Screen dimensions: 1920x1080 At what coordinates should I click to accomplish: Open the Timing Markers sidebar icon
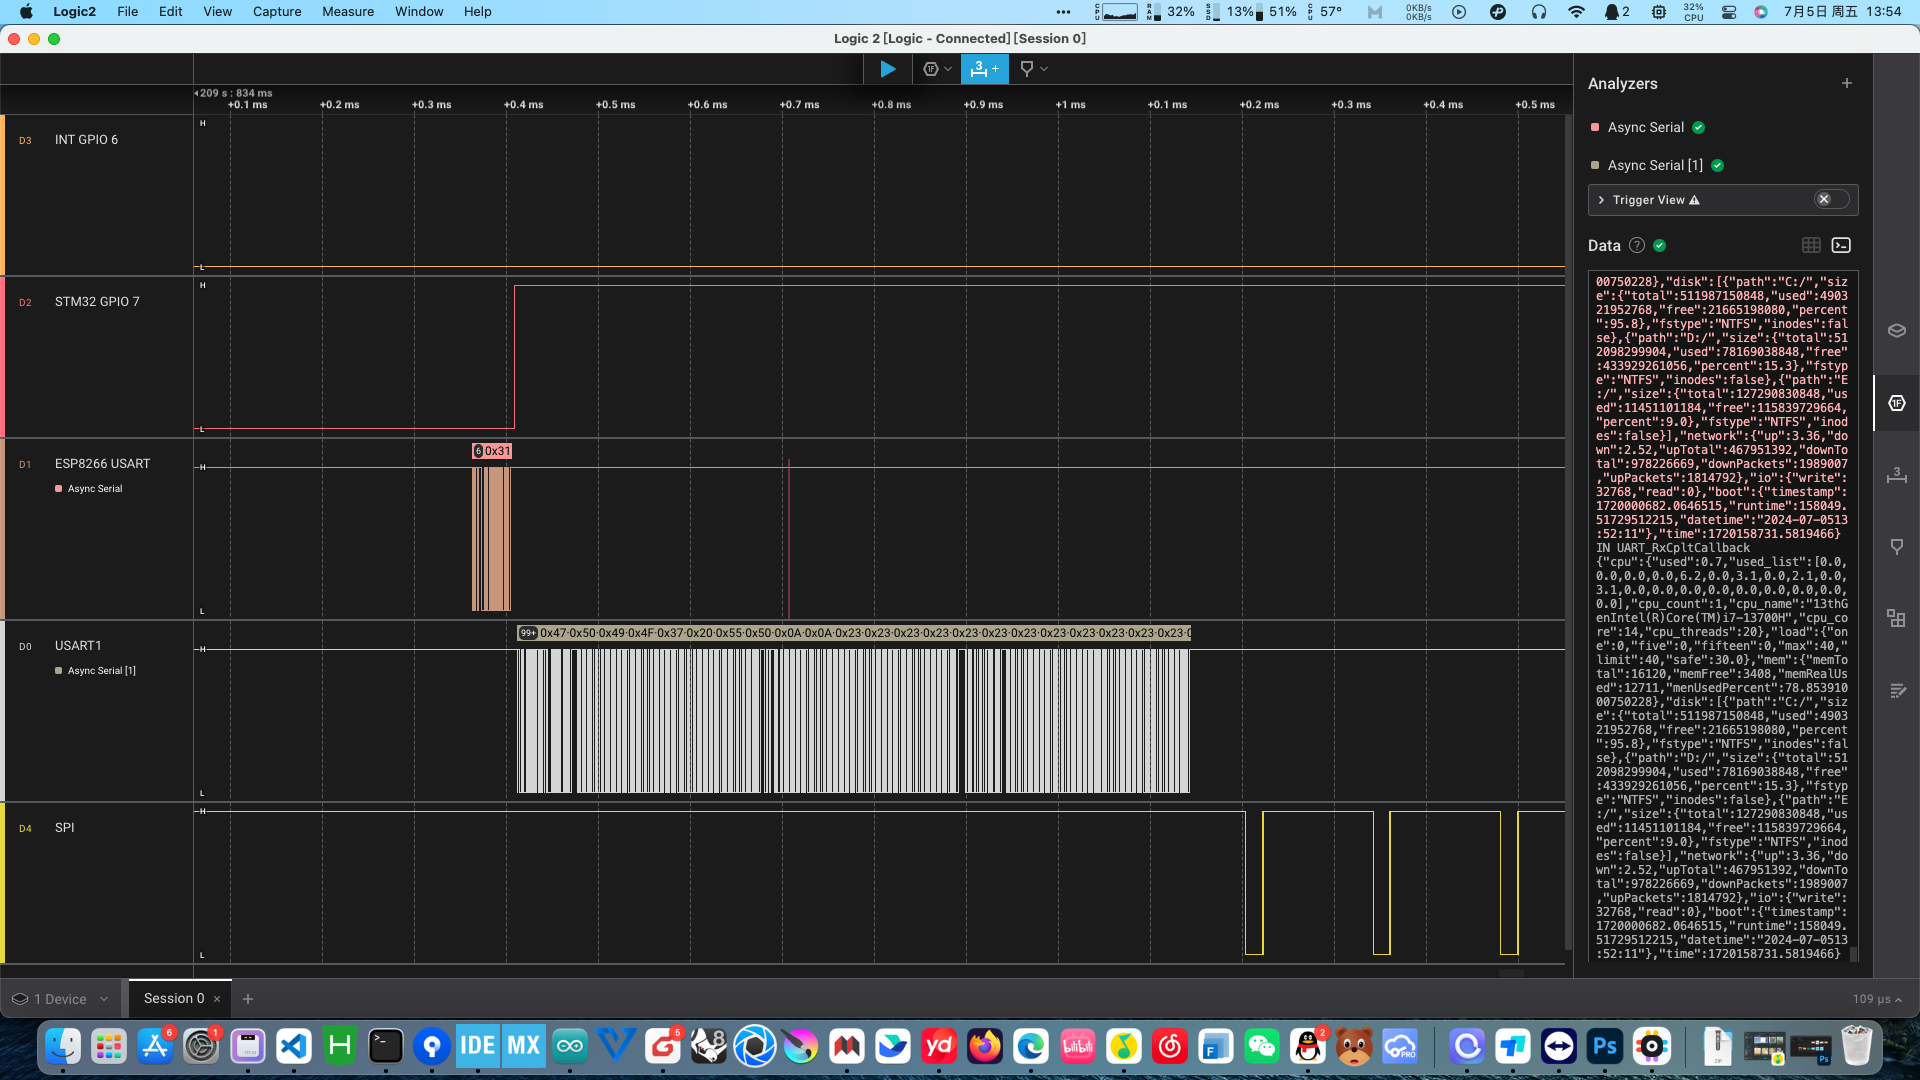coord(1896,547)
